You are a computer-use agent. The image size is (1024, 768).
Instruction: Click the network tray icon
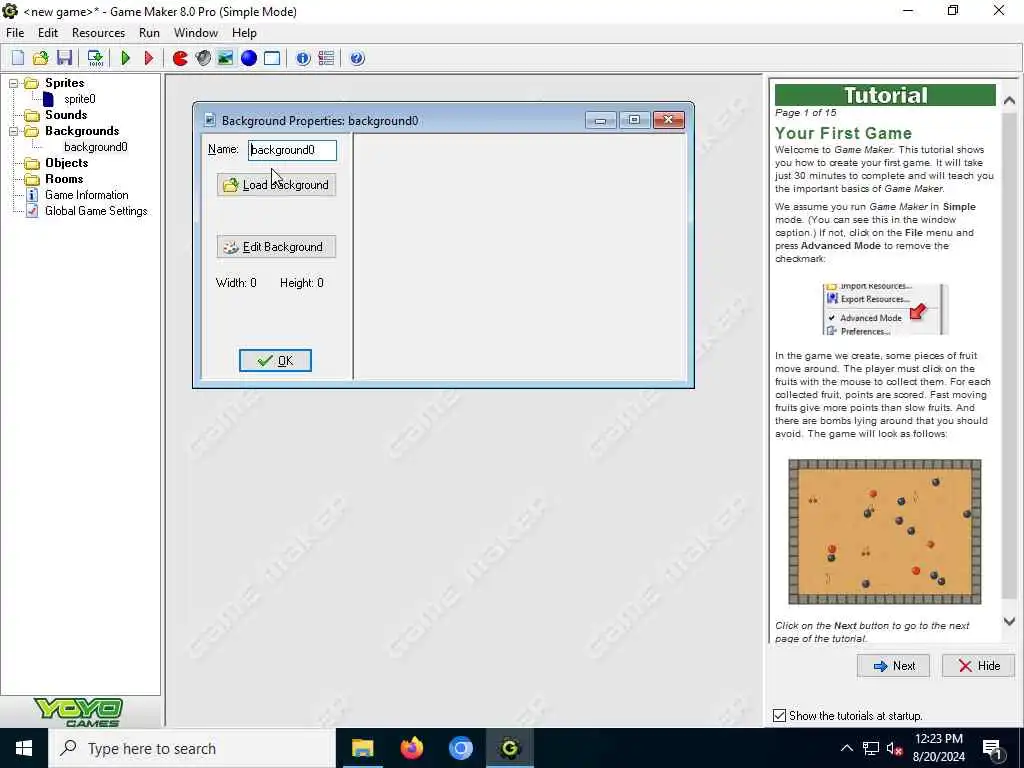pos(871,749)
